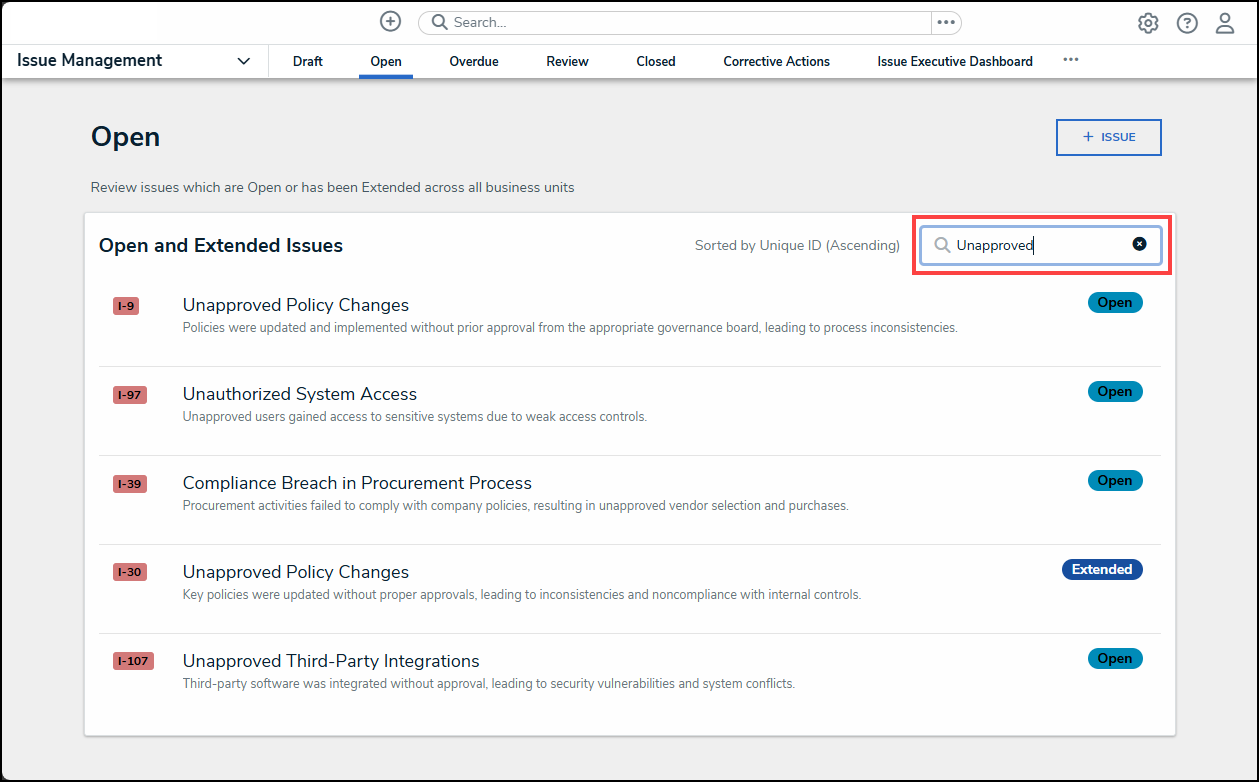The image size is (1259, 782).
Task: Open the help question mark icon
Action: [x=1187, y=23]
